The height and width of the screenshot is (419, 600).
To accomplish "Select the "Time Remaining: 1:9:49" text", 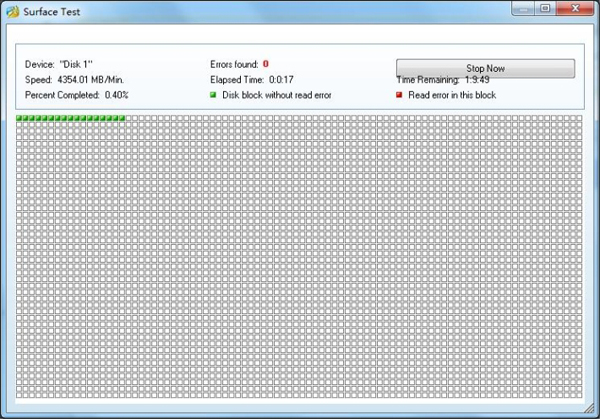I will (x=443, y=80).
